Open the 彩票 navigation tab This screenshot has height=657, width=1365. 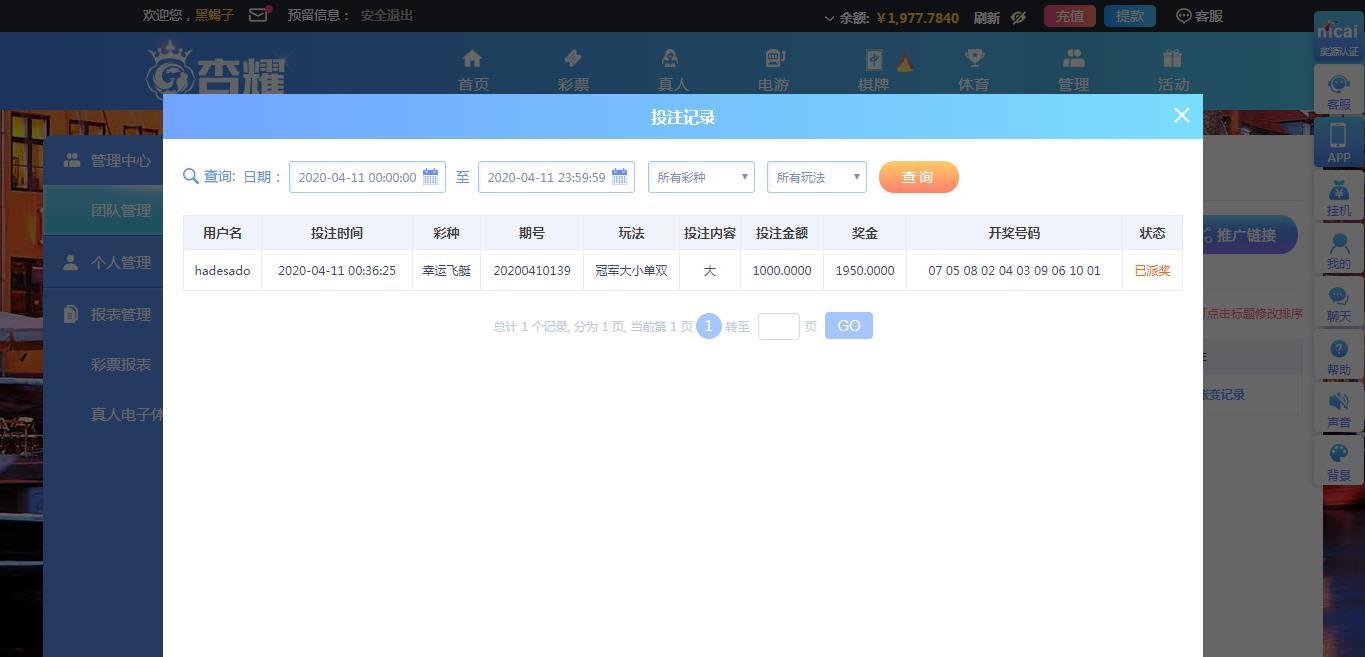[x=573, y=70]
